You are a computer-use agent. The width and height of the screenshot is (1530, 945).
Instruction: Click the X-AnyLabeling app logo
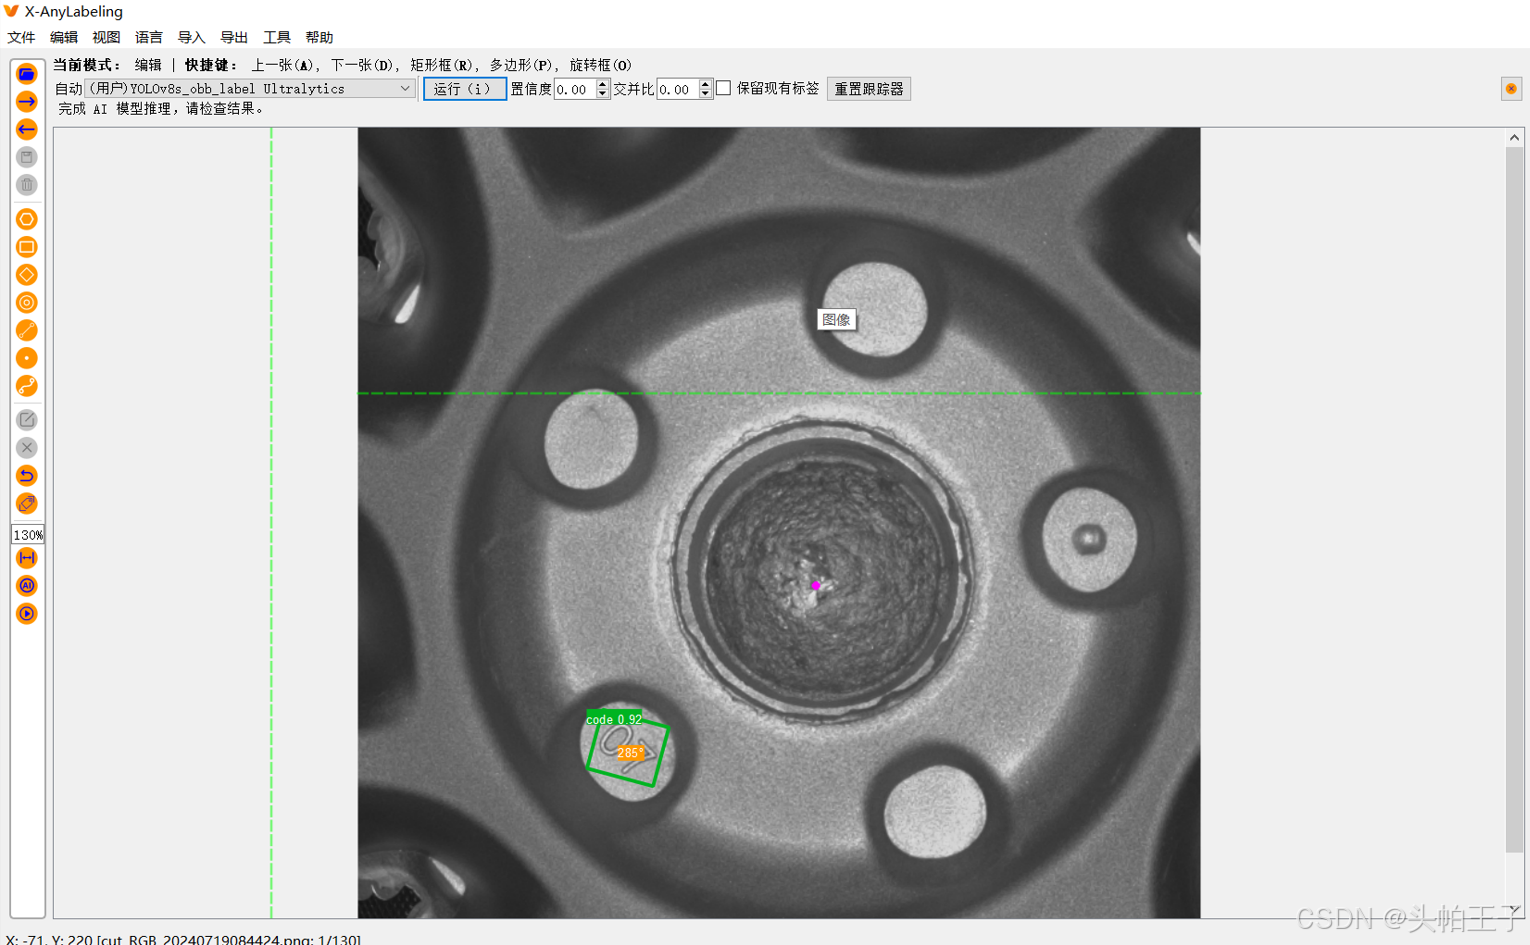click(x=11, y=11)
